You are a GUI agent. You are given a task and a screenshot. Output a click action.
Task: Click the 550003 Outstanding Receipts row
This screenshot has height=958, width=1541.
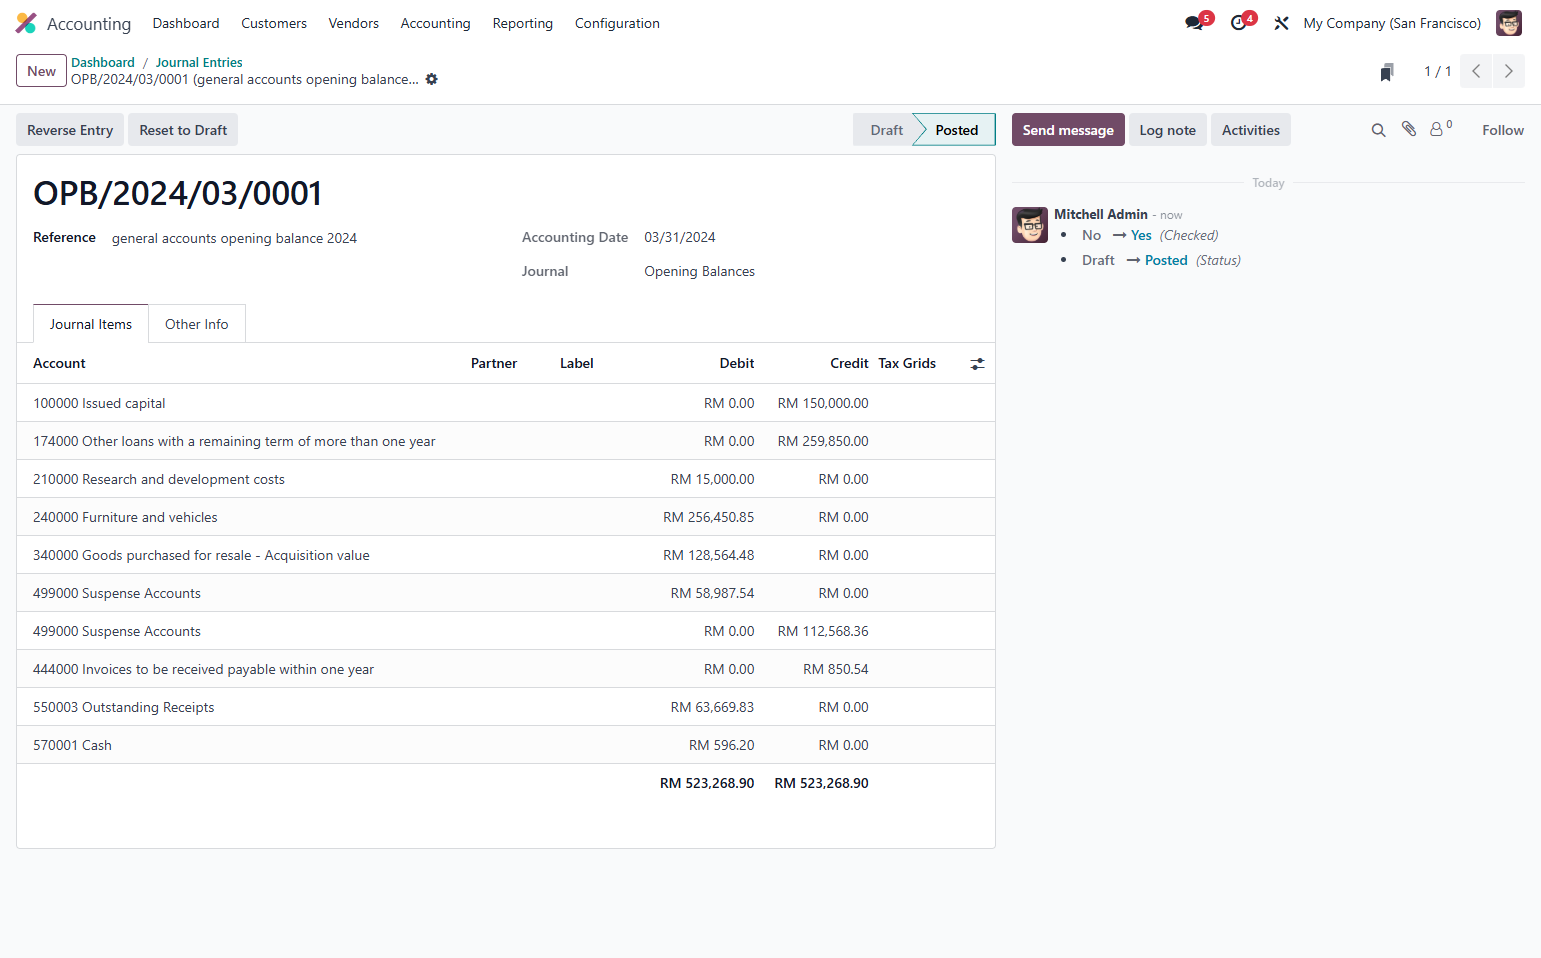point(506,707)
